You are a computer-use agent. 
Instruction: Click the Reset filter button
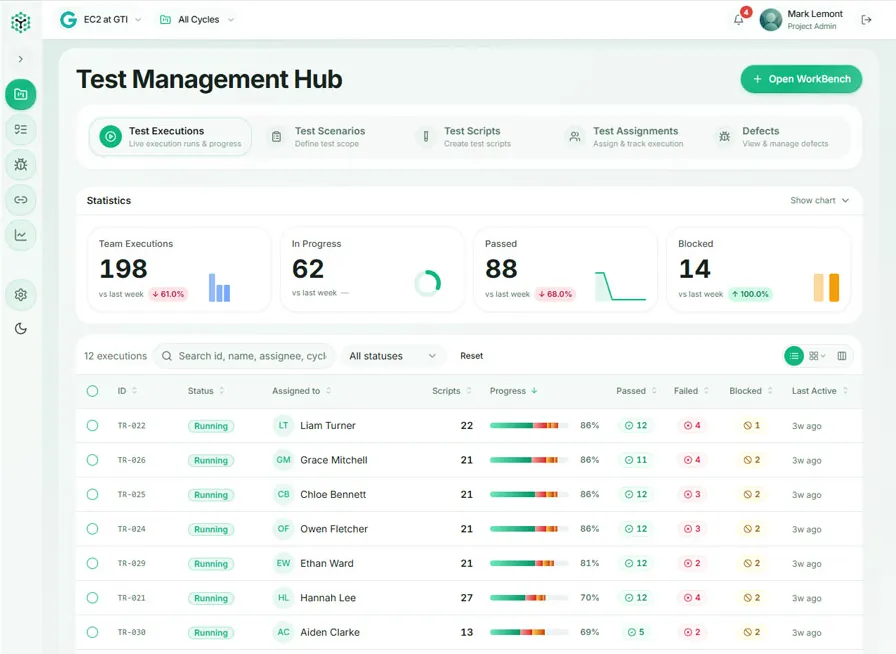tap(471, 356)
